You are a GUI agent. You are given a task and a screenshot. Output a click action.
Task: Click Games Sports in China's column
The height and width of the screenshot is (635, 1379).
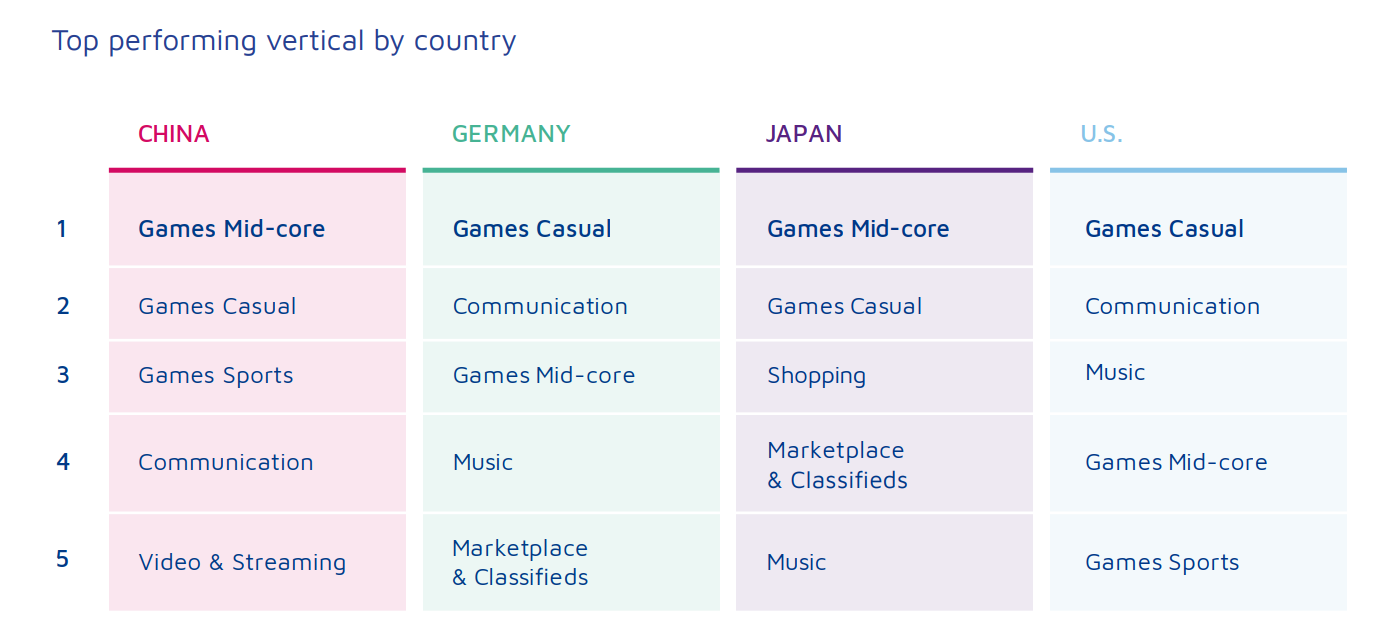click(x=216, y=376)
